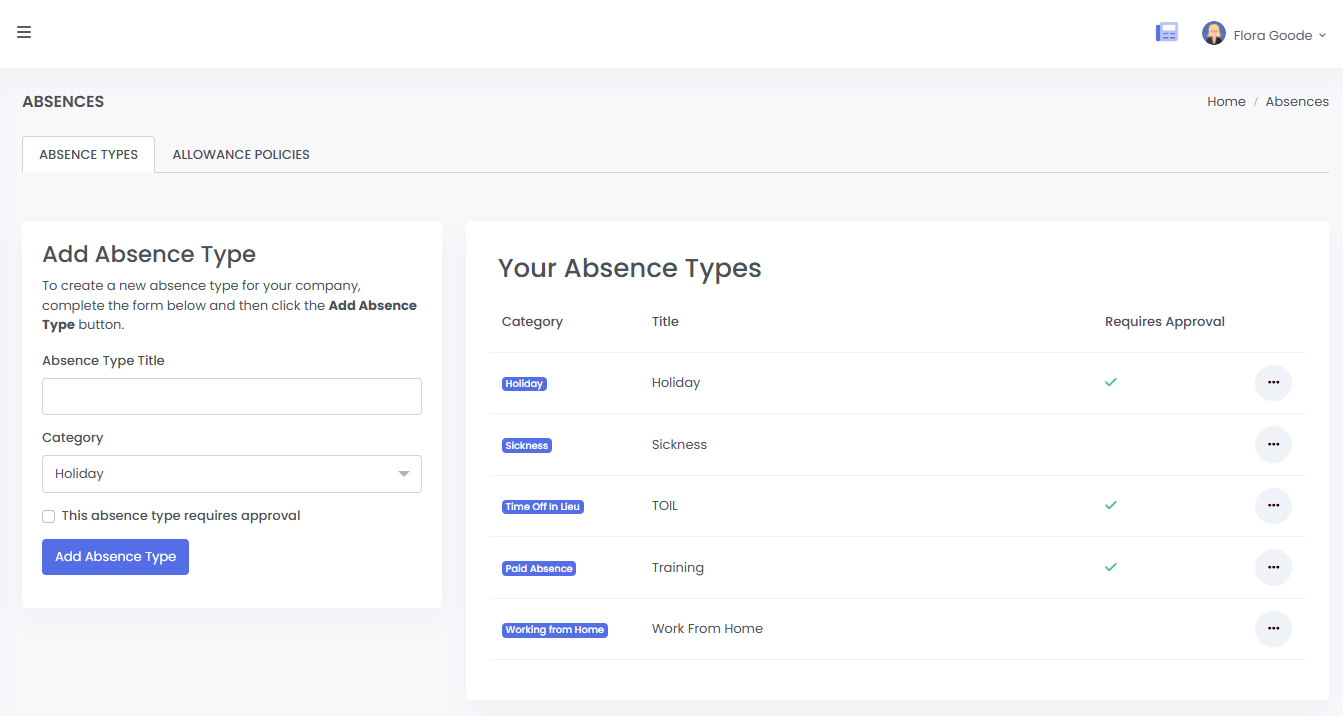Click the Time Off In Lieu category badge
Image resolution: width=1343 pixels, height=716 pixels.
coord(542,507)
